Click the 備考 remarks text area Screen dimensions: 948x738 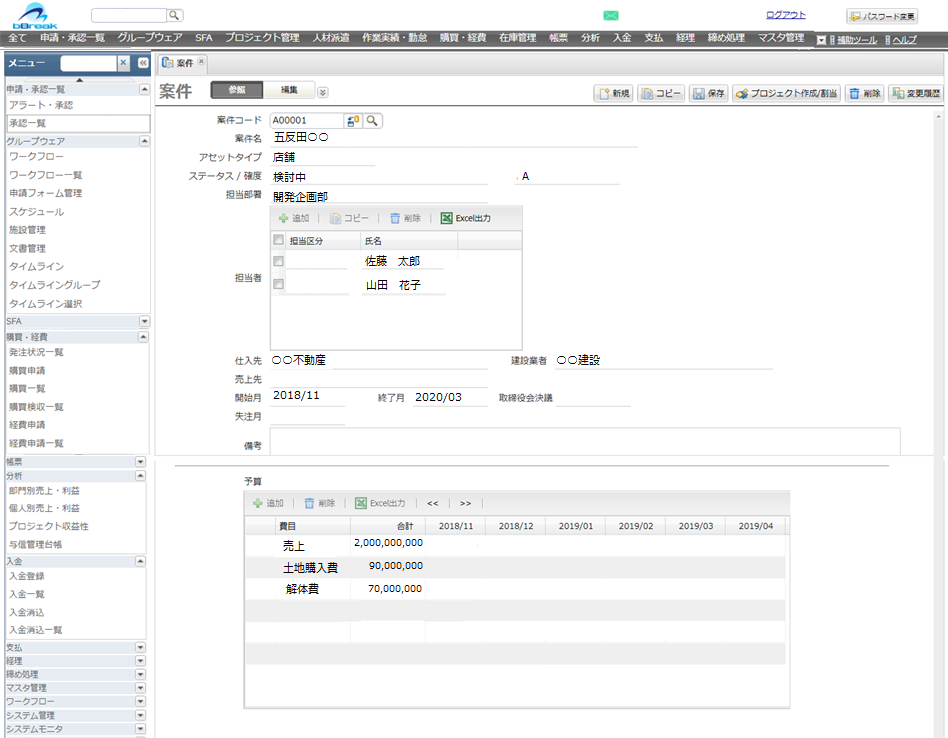584,441
